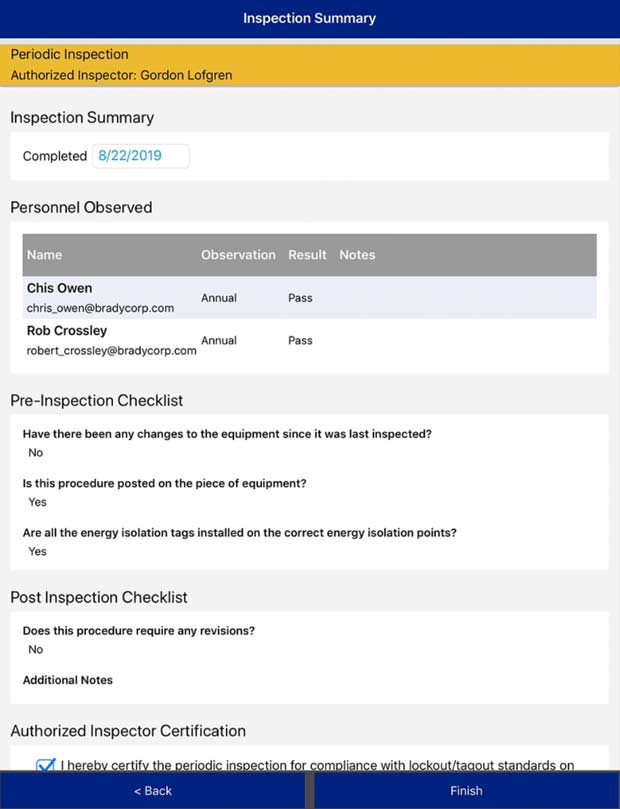620x809 pixels.
Task: Go back with the Back button
Action: (x=153, y=790)
